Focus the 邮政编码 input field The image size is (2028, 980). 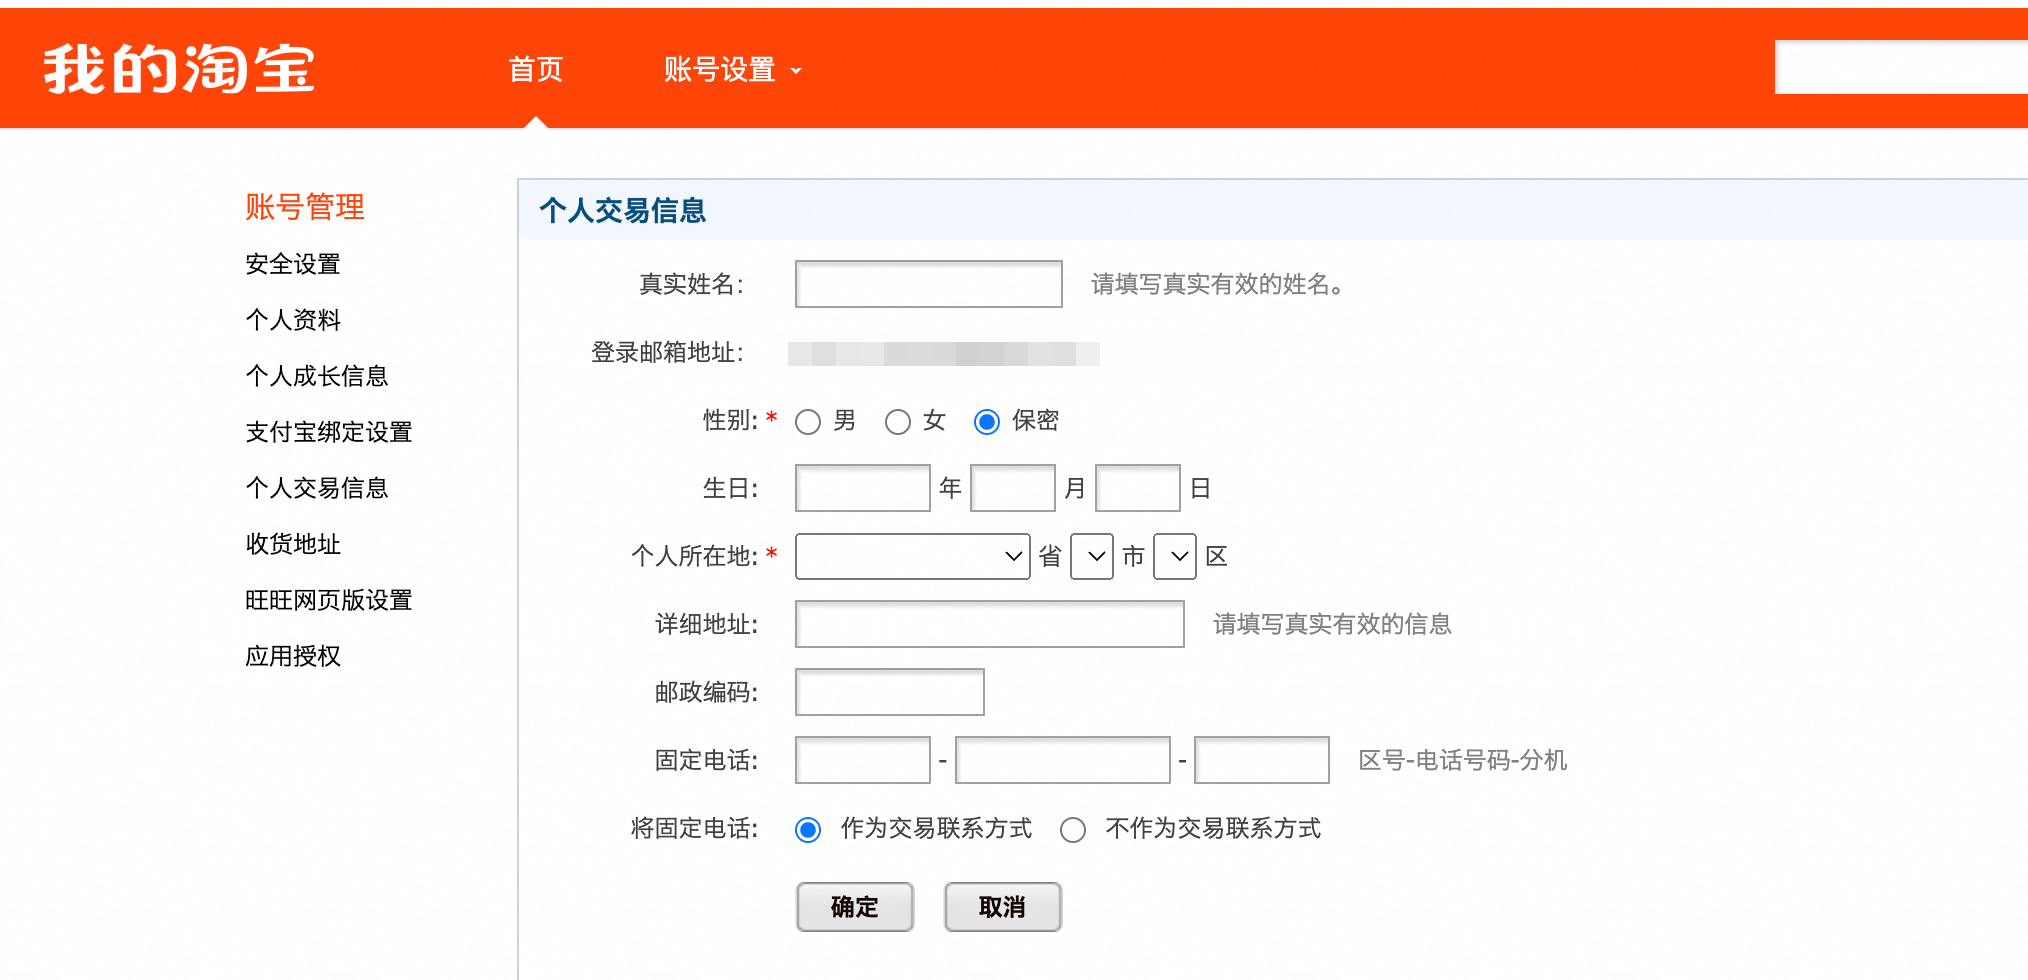889,692
